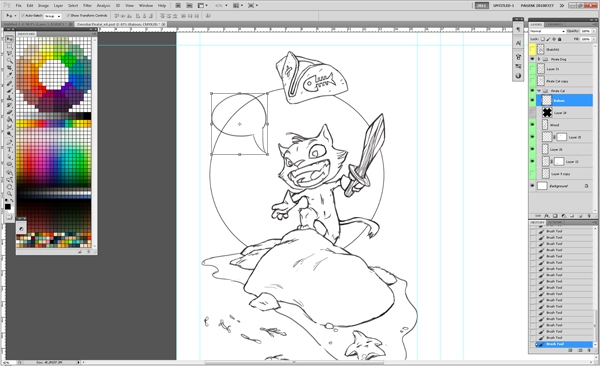Open the Filter menu
Viewport: 600px width, 366px height.
pyautogui.click(x=87, y=6)
